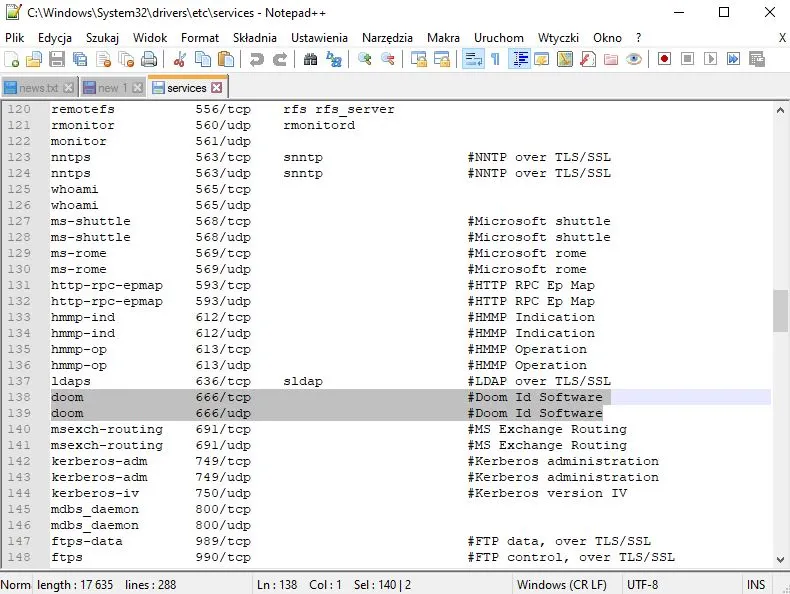This screenshot has width=790, height=594.
Task: Open the Ustawienia menu
Action: (x=319, y=37)
